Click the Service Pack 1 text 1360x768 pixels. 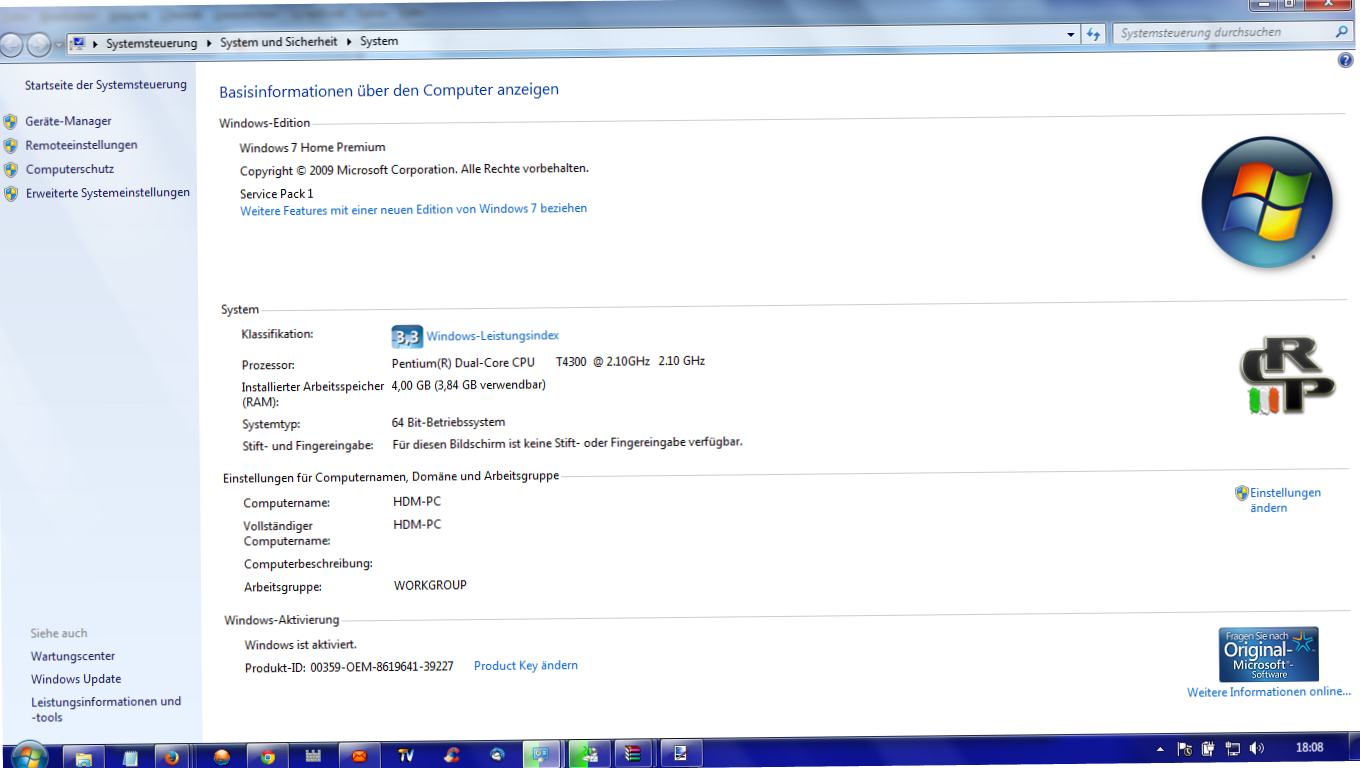tap(277, 194)
